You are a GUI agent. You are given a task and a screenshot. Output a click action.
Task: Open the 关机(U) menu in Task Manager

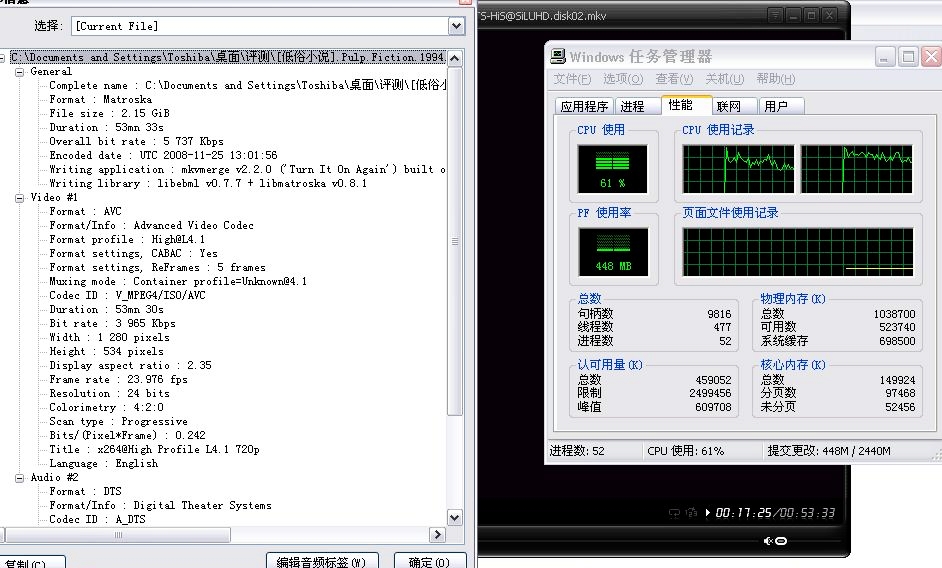pos(725,79)
